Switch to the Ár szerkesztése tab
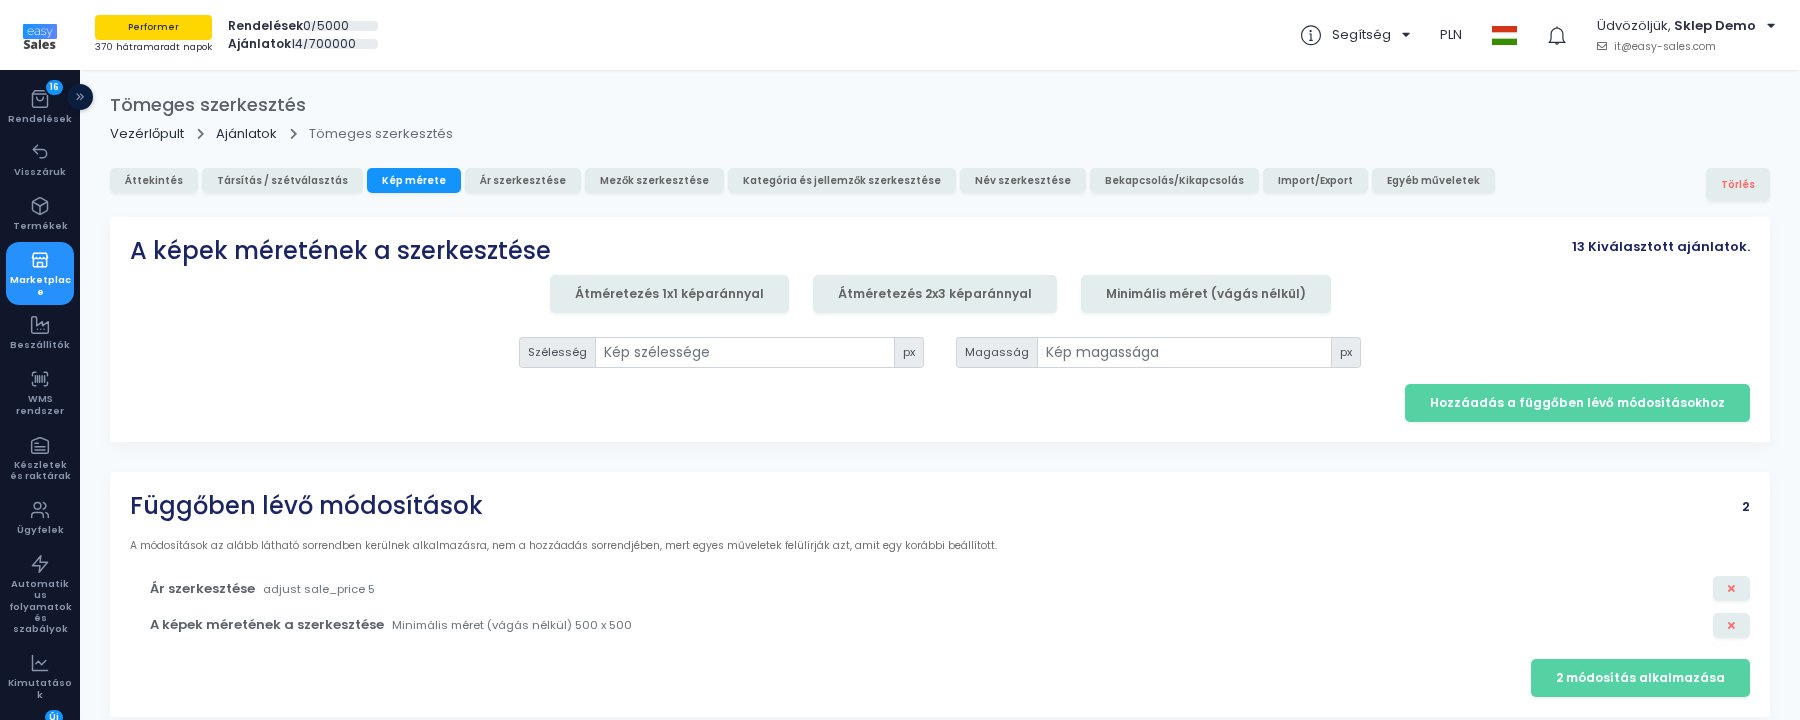 point(523,181)
